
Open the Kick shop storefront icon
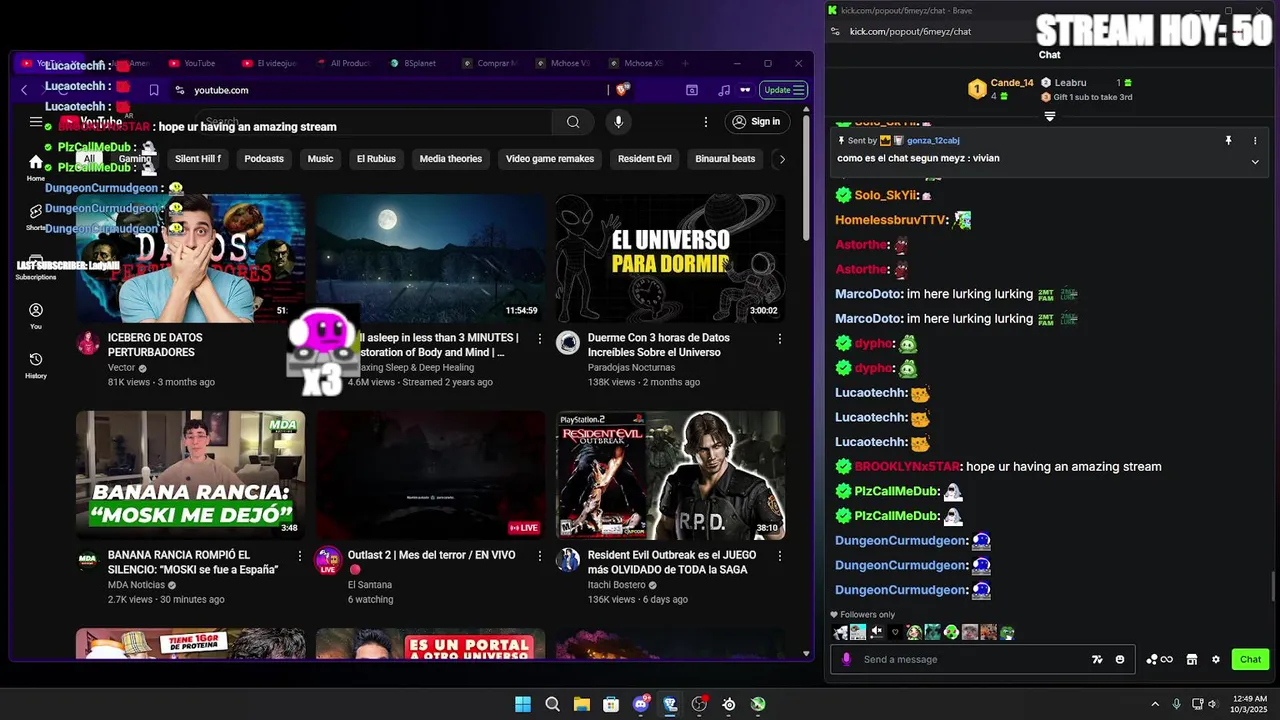click(x=1191, y=659)
